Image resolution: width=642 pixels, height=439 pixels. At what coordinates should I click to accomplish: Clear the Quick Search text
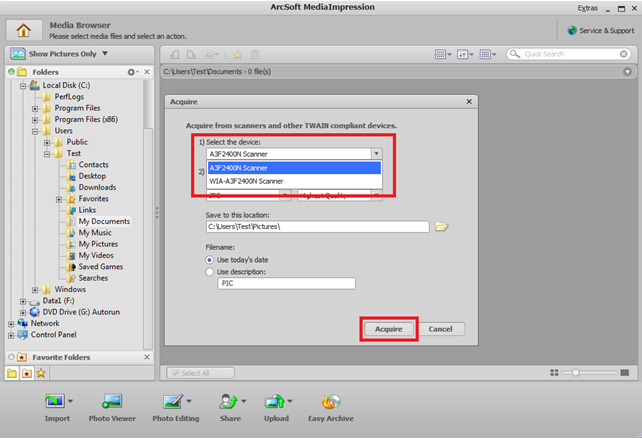pos(624,54)
